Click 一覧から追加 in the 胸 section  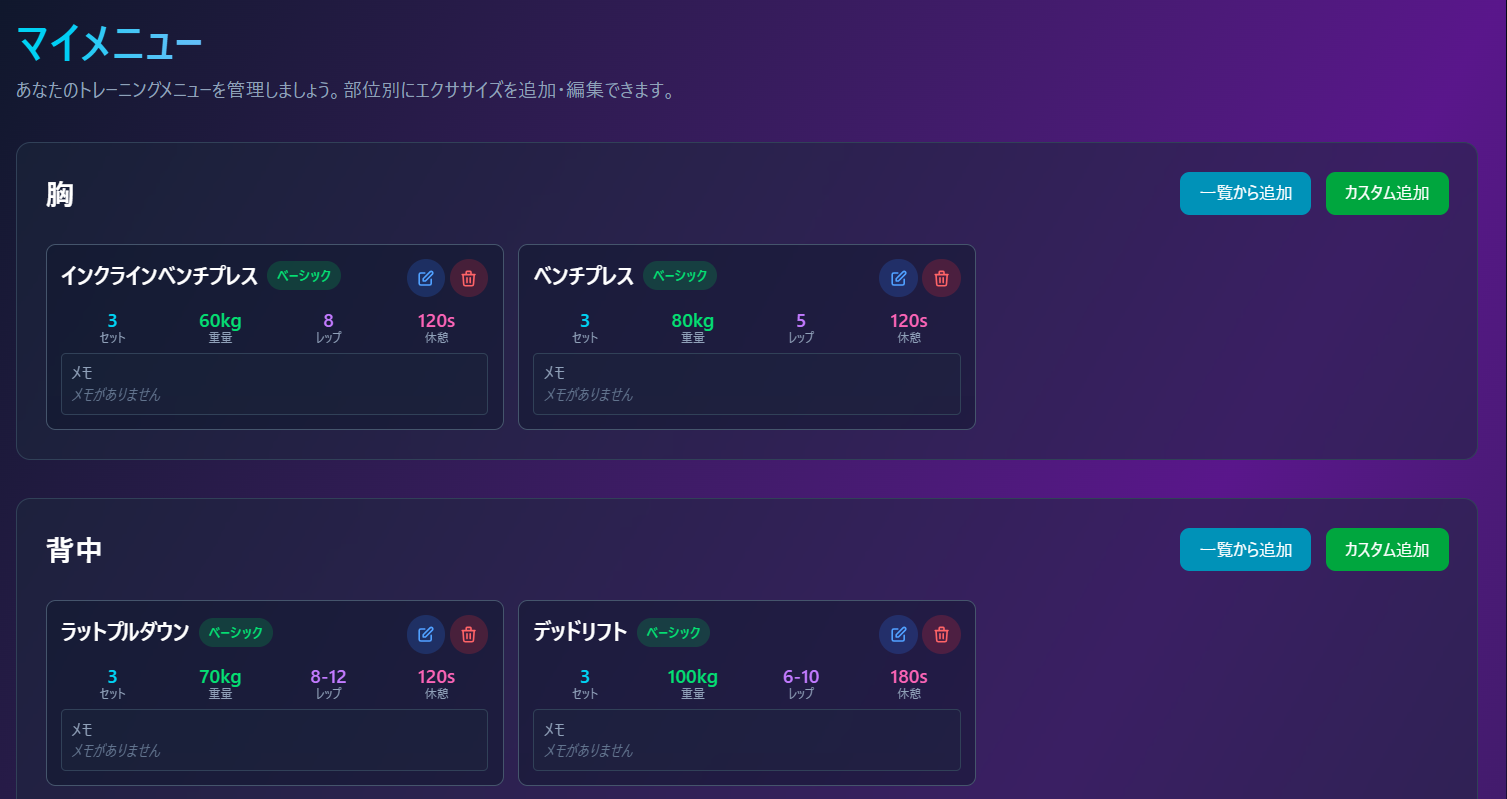pyautogui.click(x=1245, y=193)
